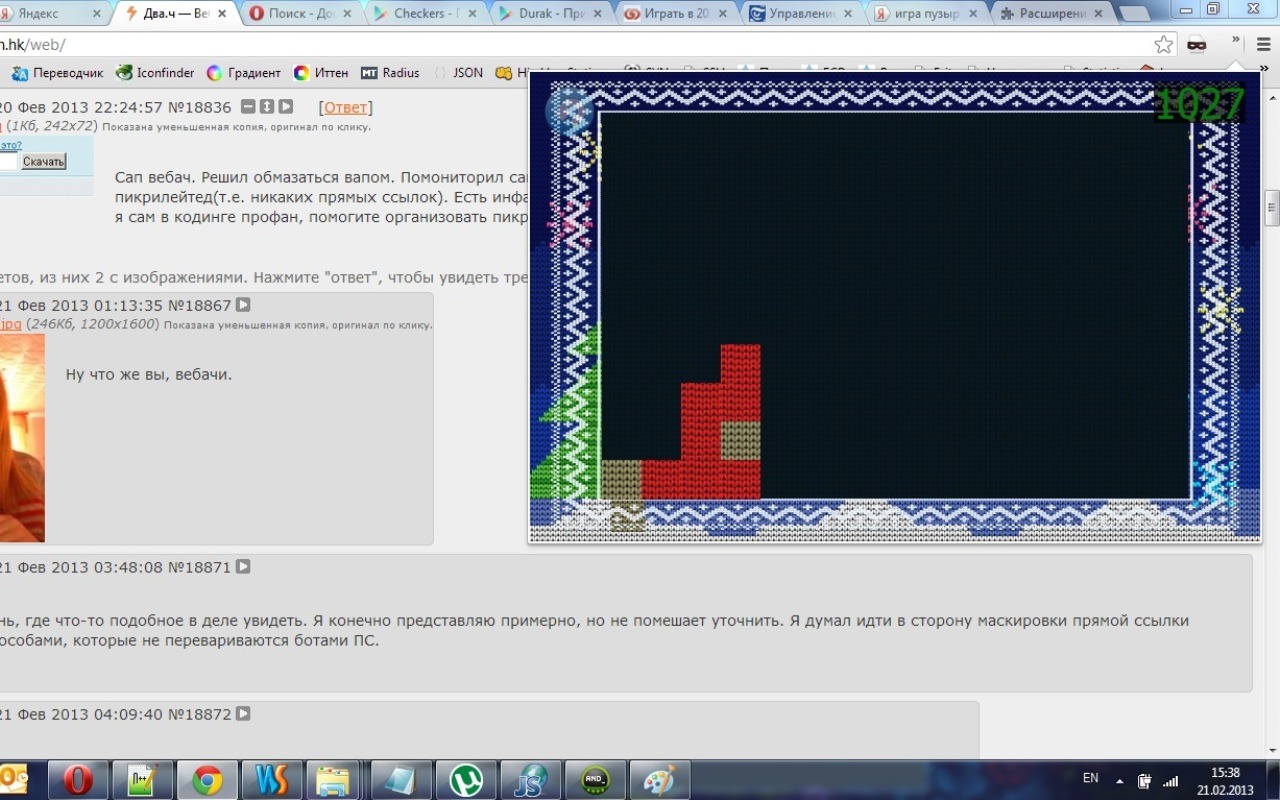
Task: Open the Переводчик bookmark
Action: [57, 73]
